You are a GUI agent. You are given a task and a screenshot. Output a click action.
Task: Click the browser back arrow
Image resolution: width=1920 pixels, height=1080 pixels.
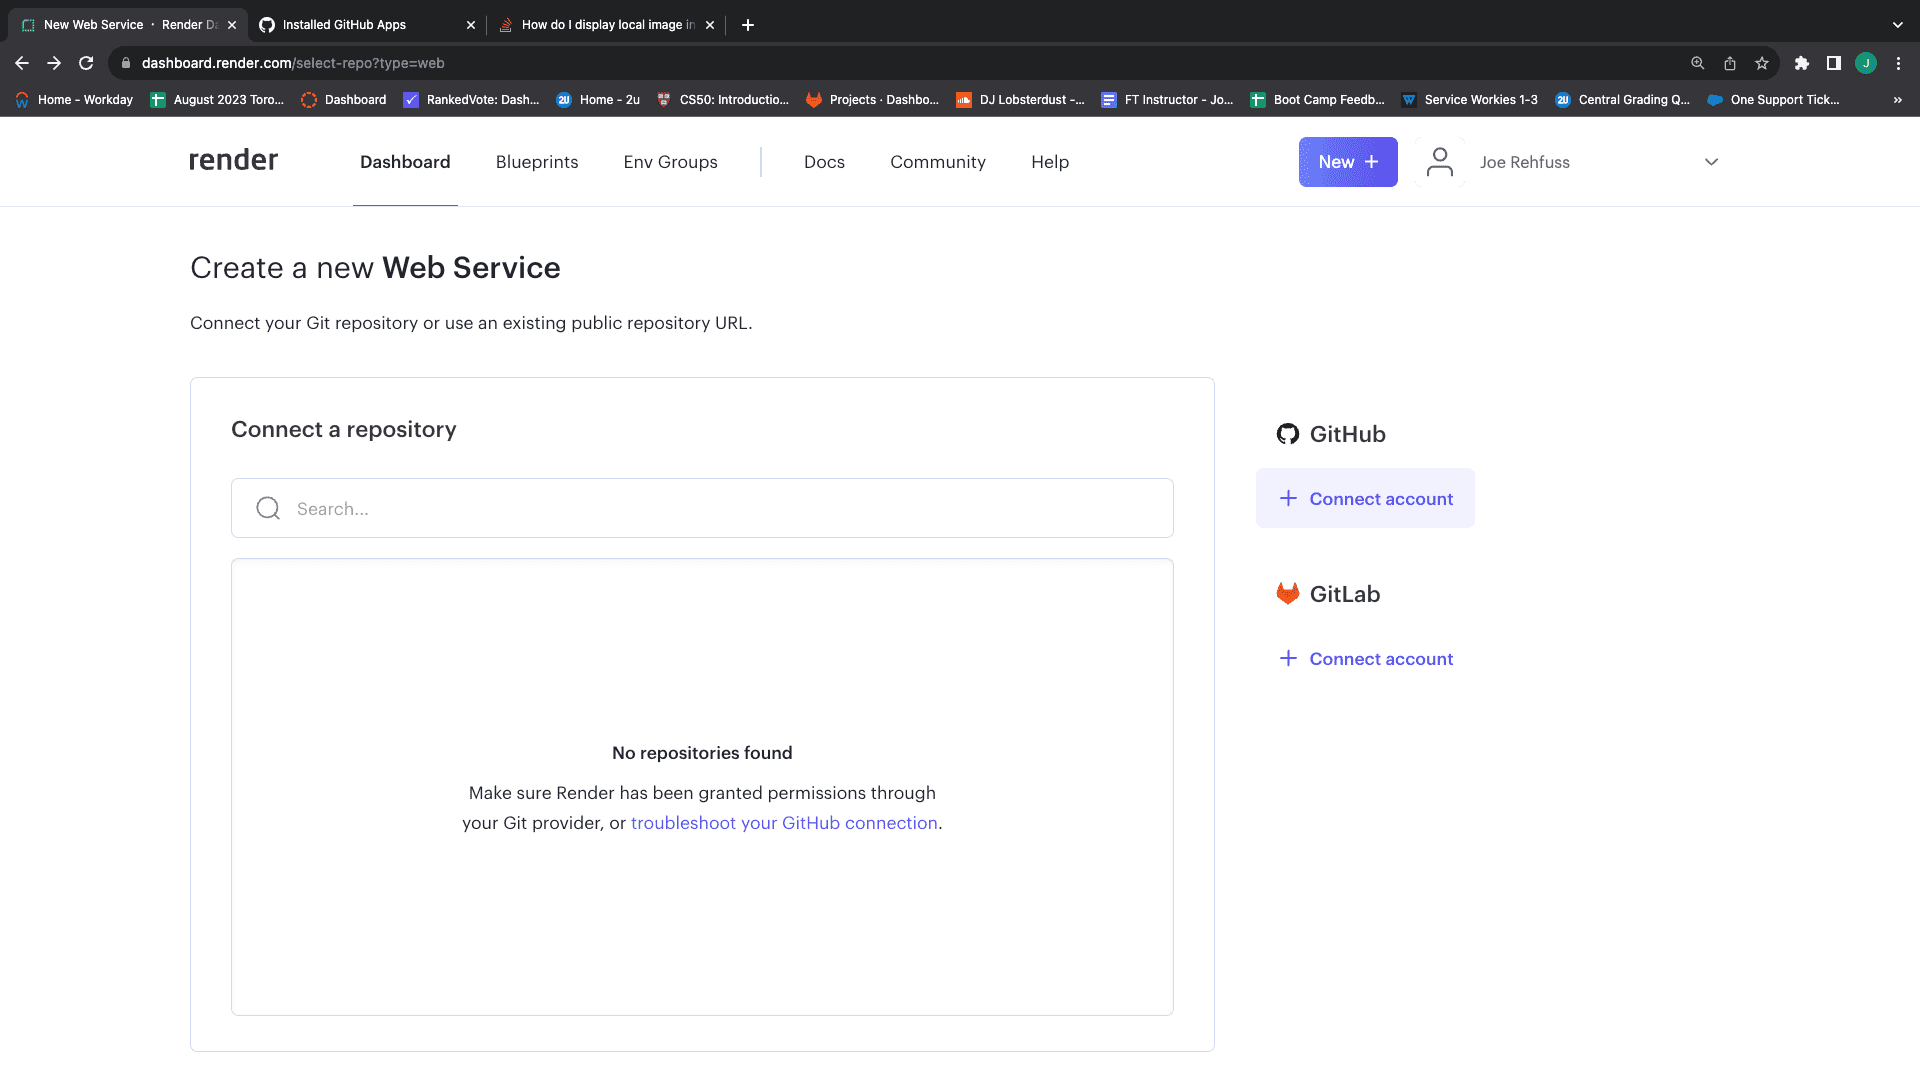coord(22,63)
